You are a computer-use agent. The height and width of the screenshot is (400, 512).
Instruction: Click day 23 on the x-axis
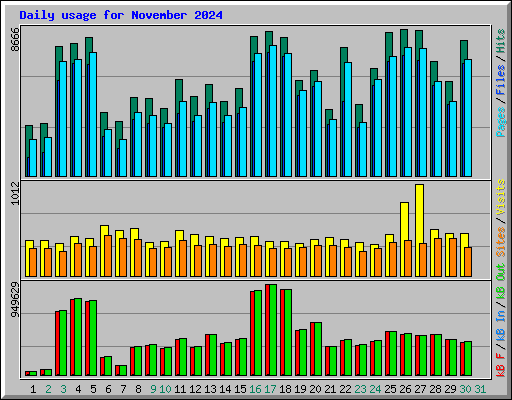(360, 389)
